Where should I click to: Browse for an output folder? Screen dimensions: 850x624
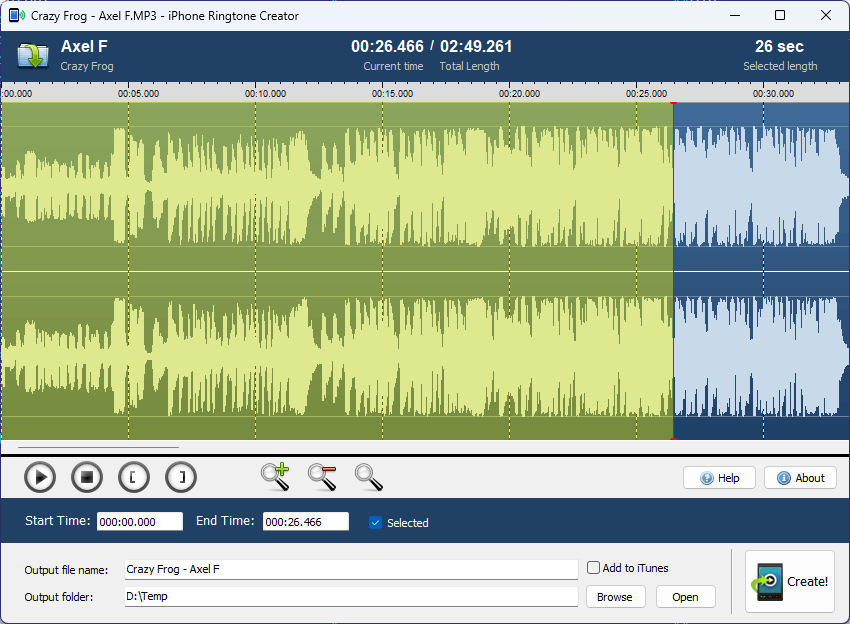pos(616,597)
